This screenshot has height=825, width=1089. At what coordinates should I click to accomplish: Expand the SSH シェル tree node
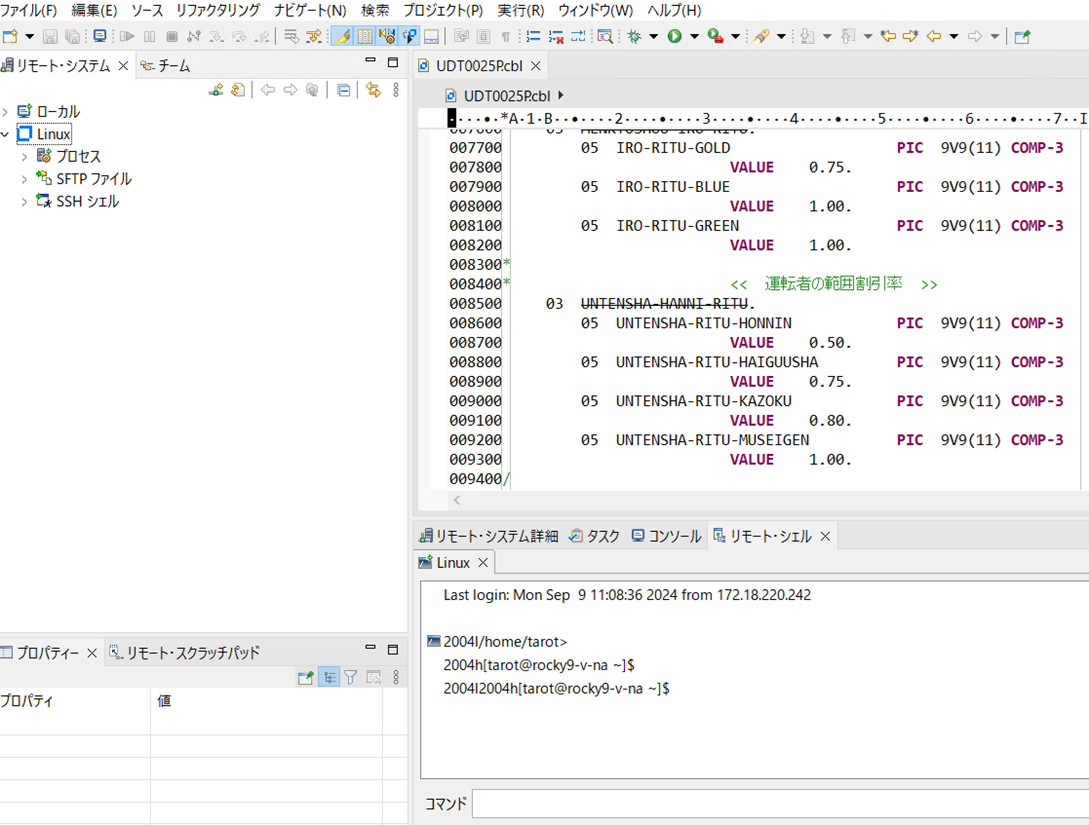coord(24,201)
